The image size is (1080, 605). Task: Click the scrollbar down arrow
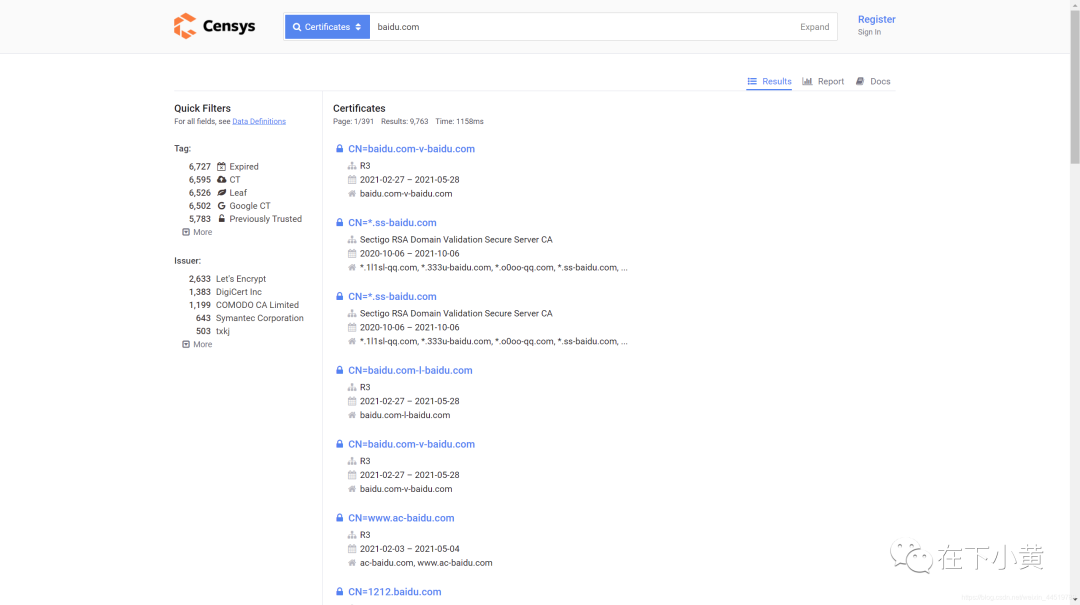[x=1074, y=599]
